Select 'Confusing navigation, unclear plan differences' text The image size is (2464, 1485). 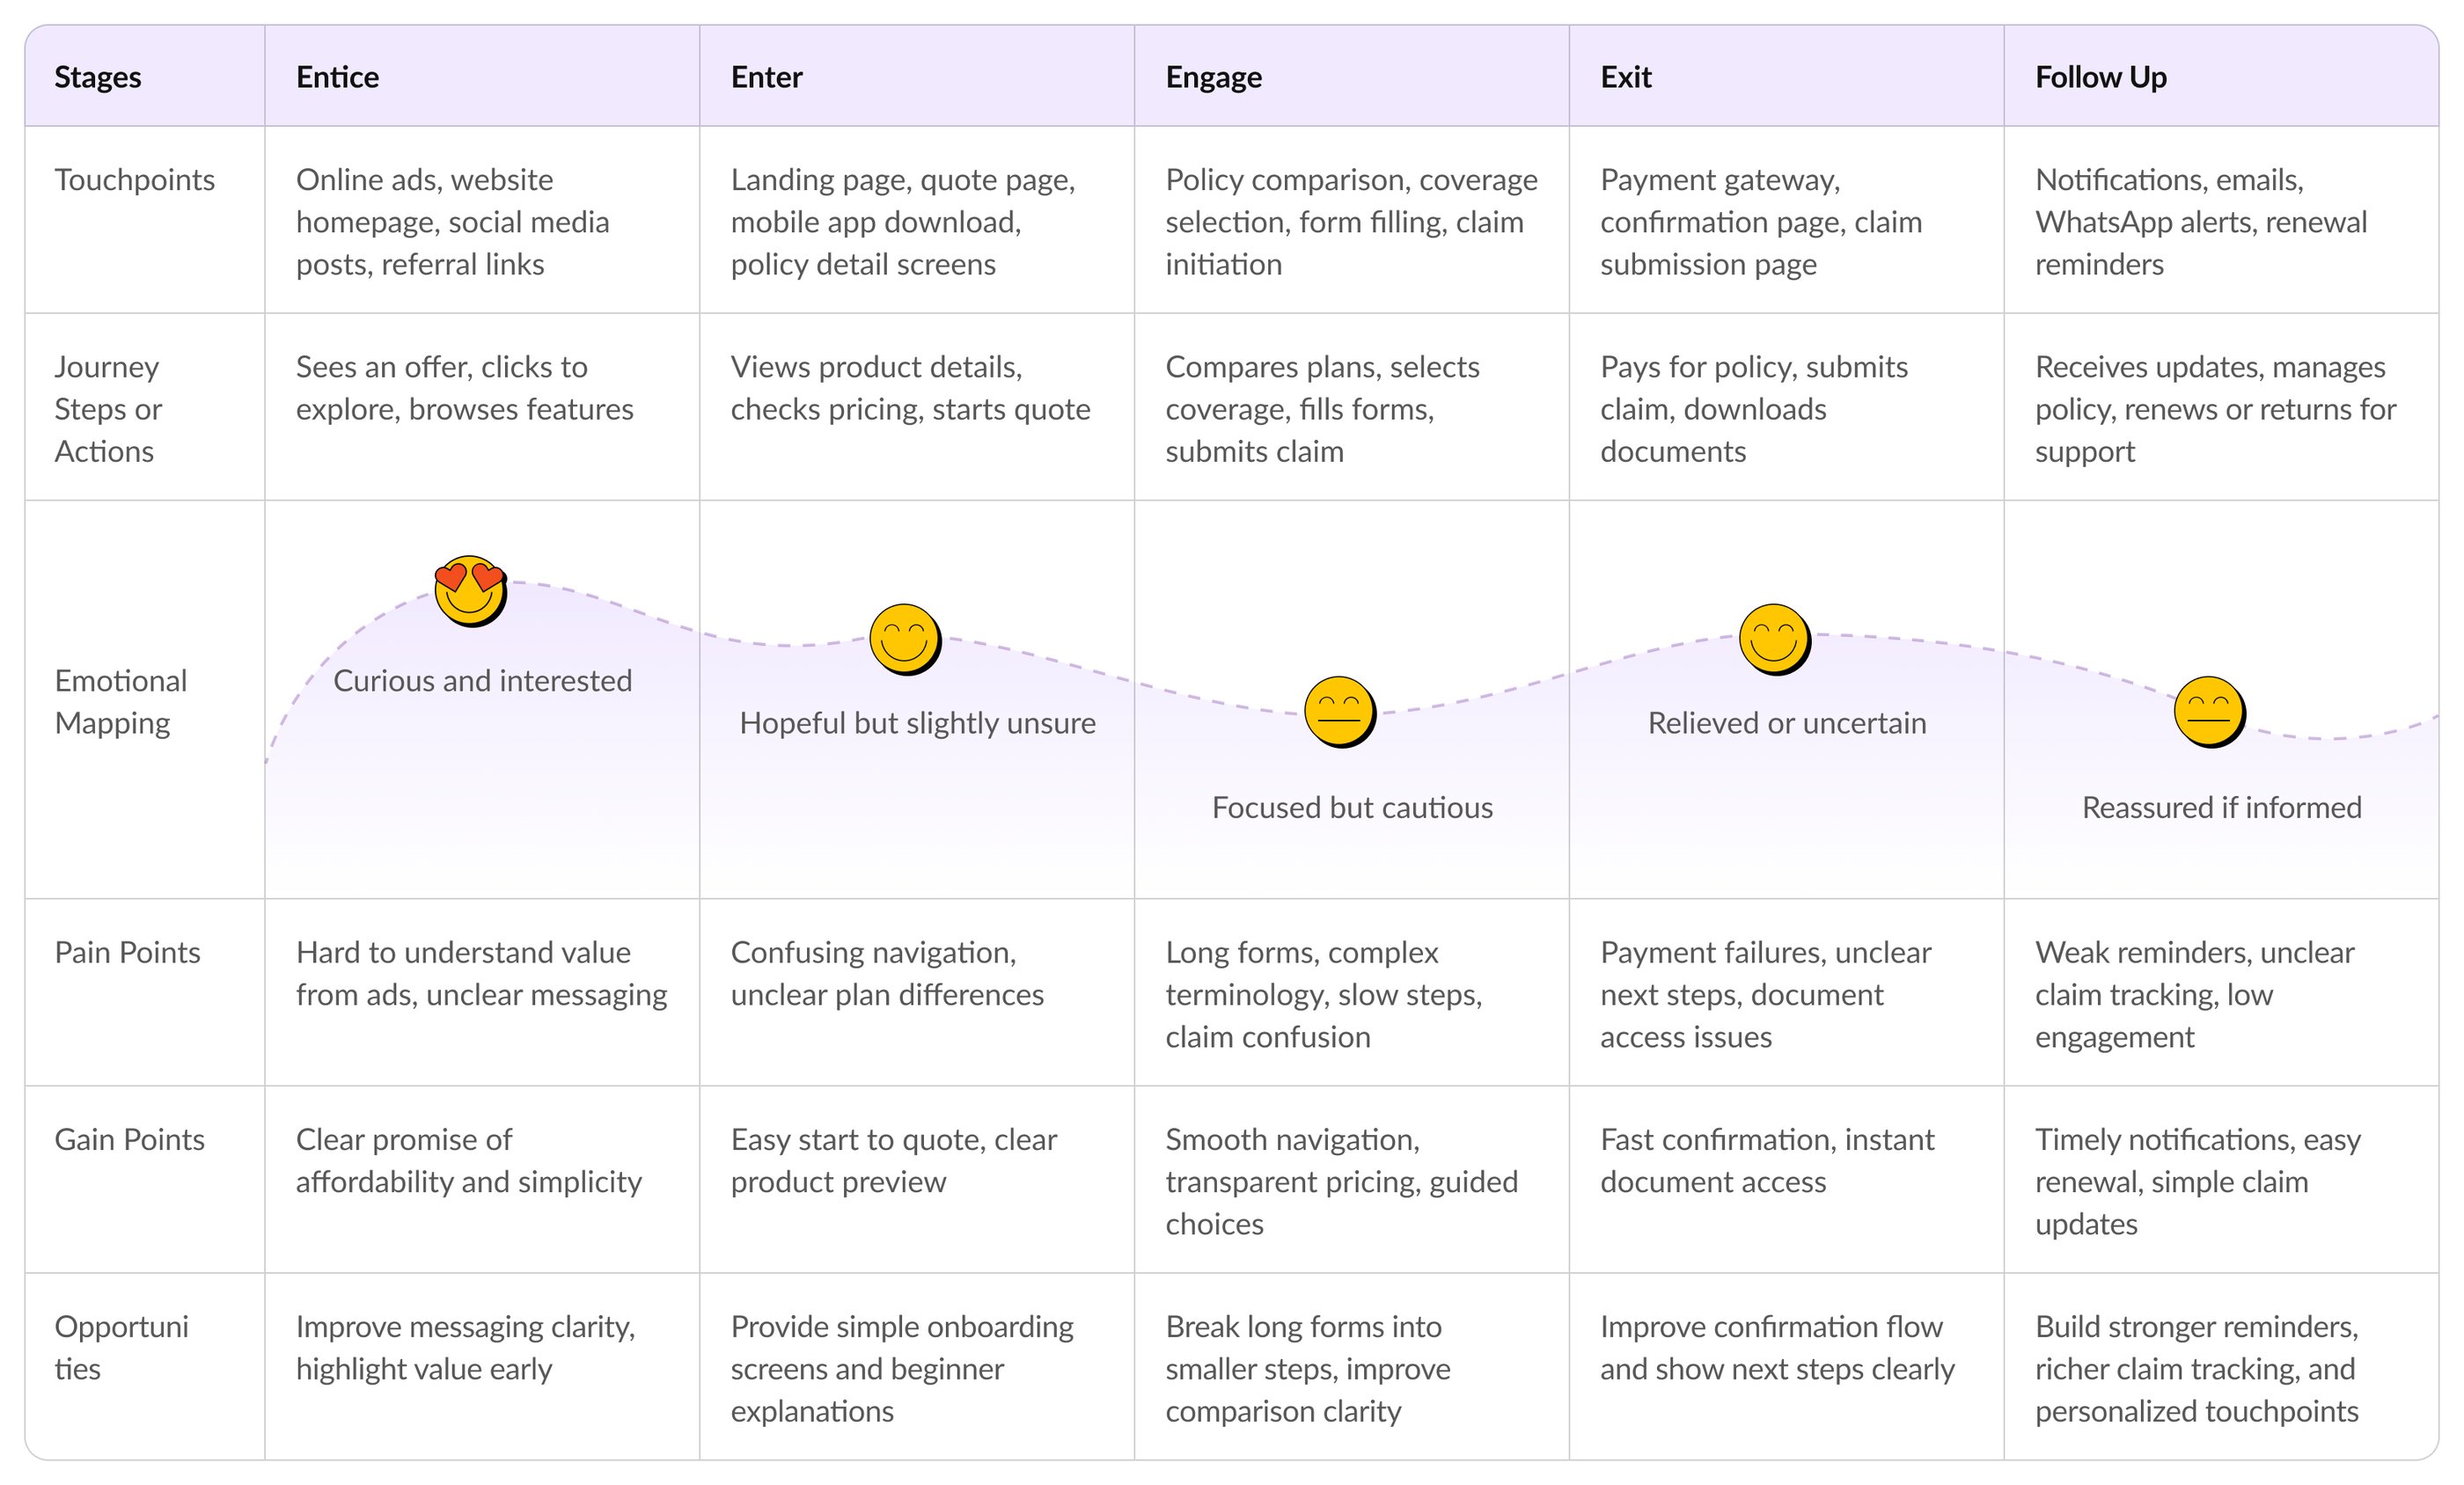[887, 974]
